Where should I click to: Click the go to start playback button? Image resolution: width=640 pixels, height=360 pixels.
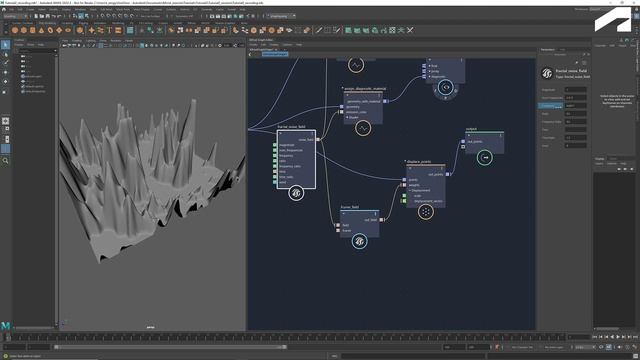point(595,336)
